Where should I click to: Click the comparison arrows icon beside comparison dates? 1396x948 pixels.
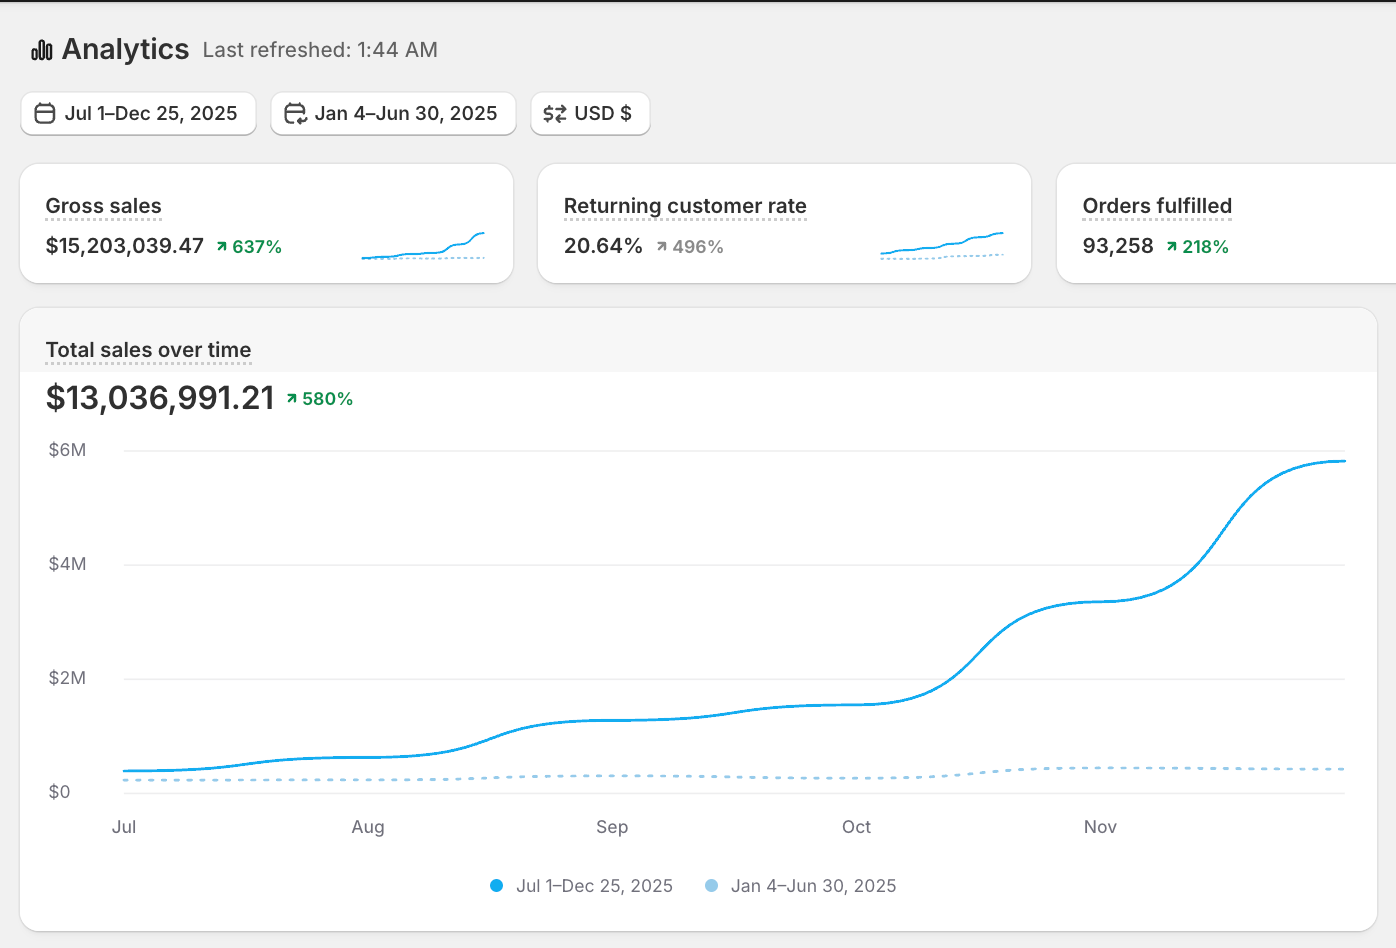pos(295,113)
